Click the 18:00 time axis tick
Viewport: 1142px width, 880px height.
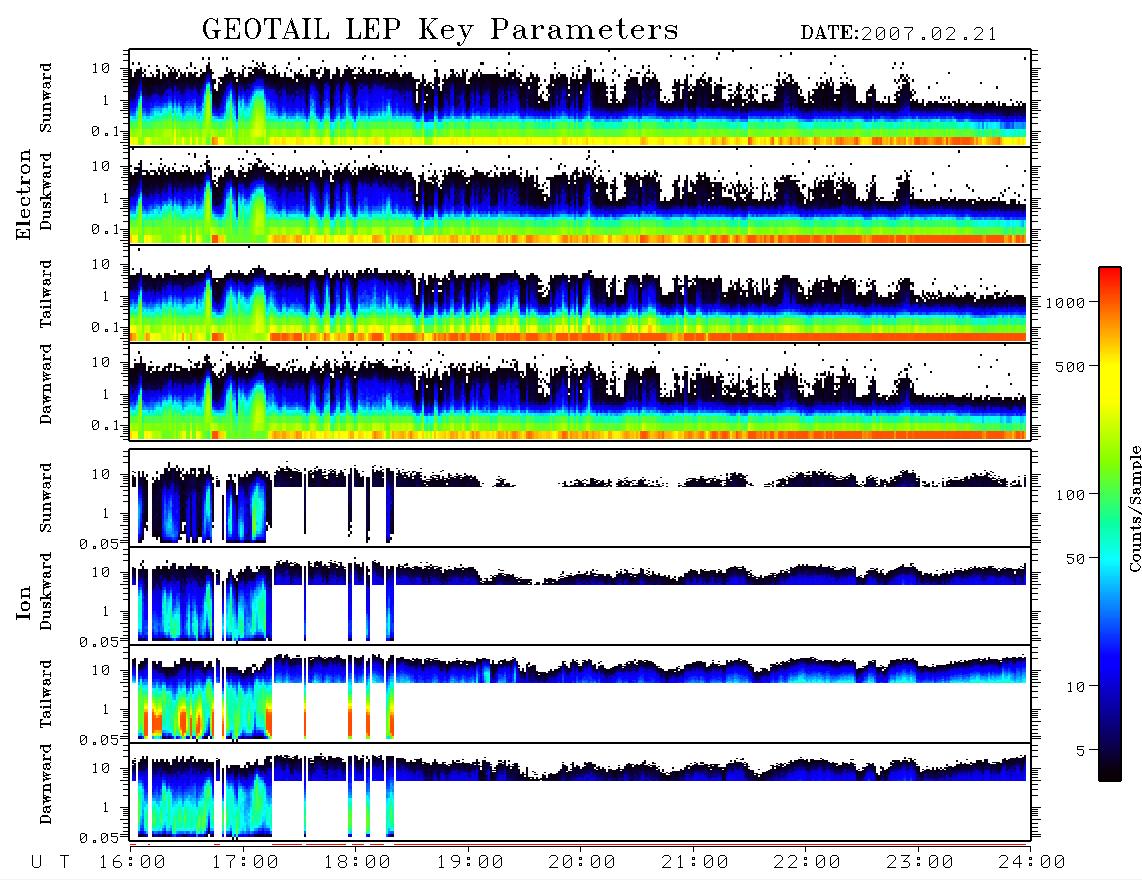[358, 863]
